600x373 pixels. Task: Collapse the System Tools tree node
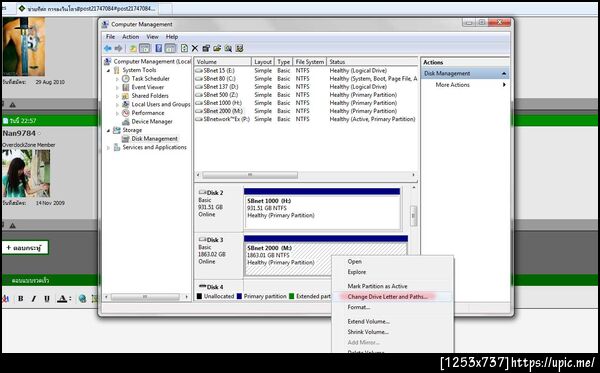tap(108, 70)
